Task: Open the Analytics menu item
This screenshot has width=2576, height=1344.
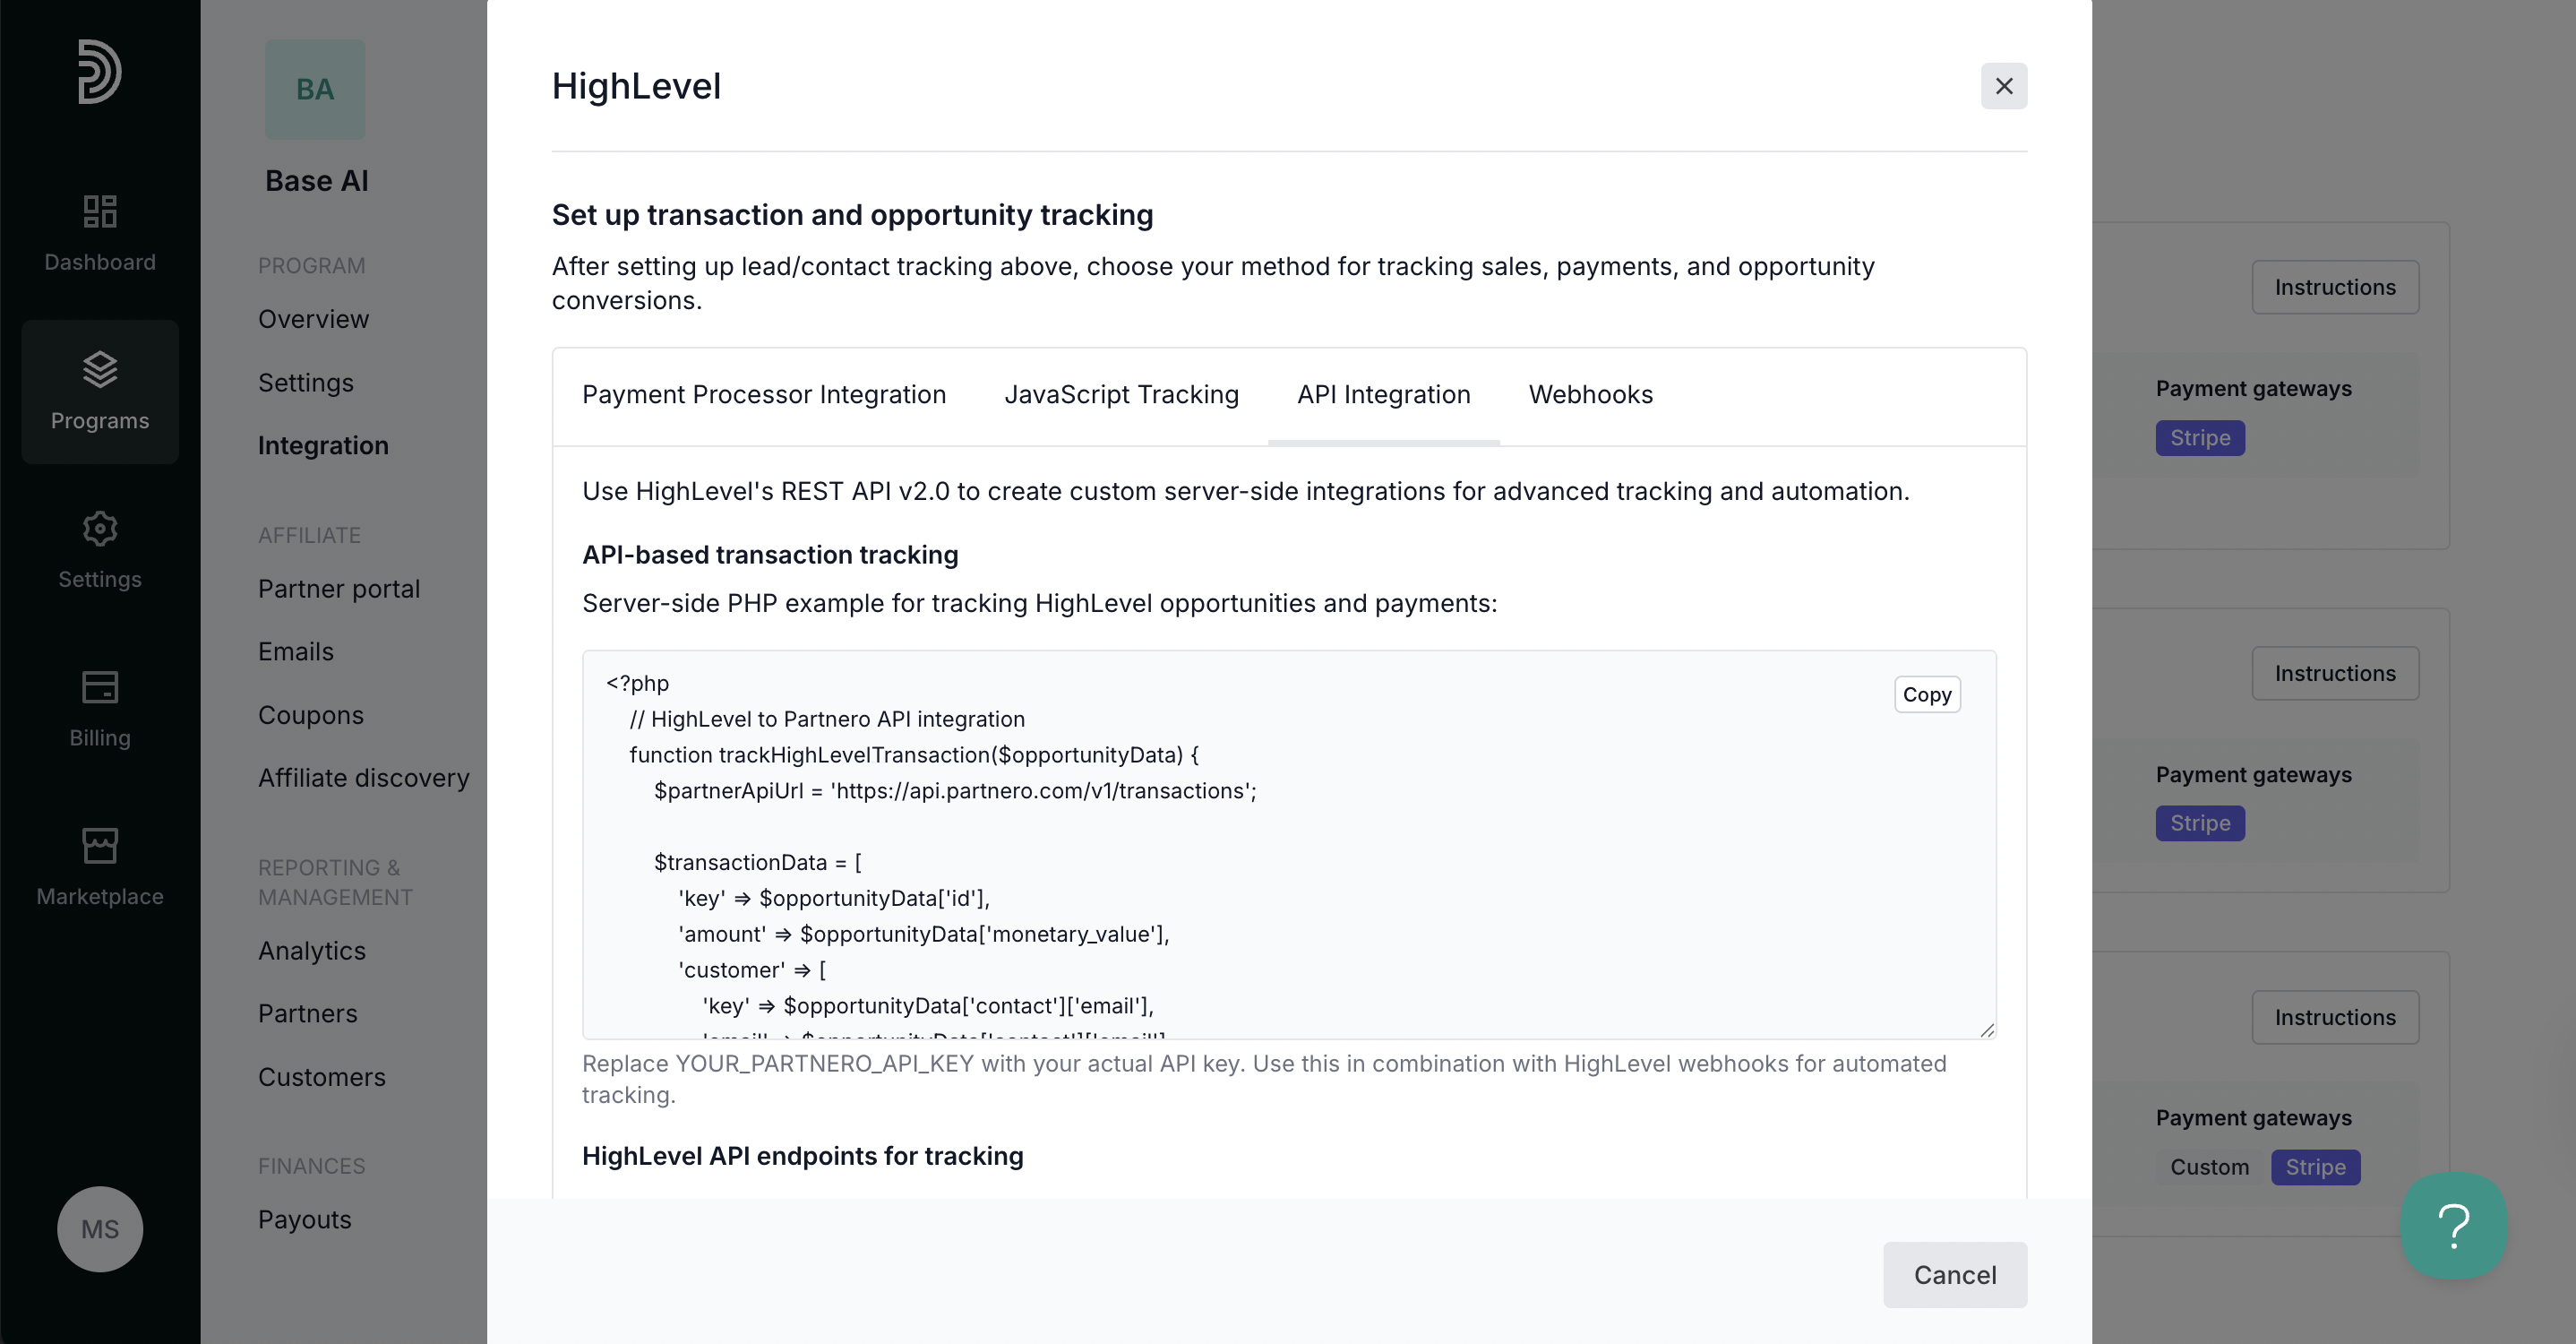Action: [x=312, y=951]
